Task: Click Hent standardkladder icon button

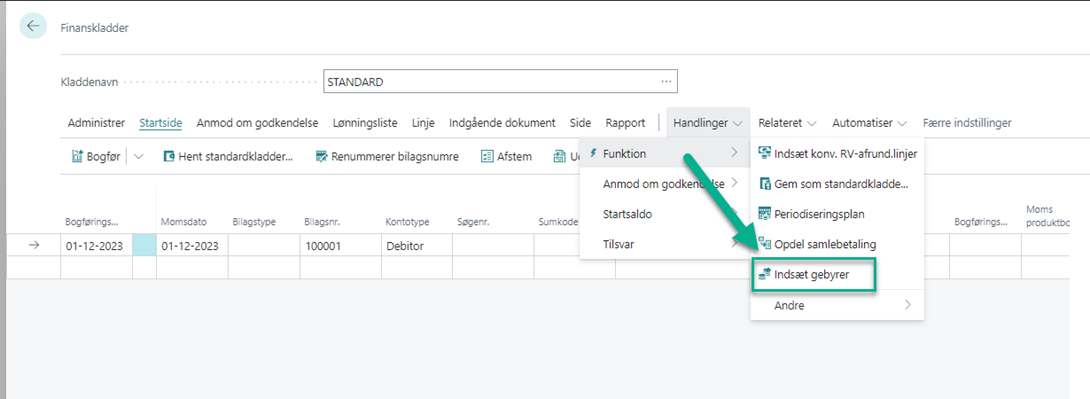Action: pos(169,156)
